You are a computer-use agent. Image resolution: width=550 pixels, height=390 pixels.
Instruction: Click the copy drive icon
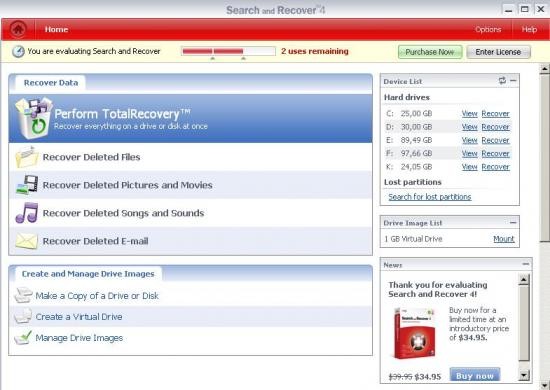pyautogui.click(x=23, y=295)
